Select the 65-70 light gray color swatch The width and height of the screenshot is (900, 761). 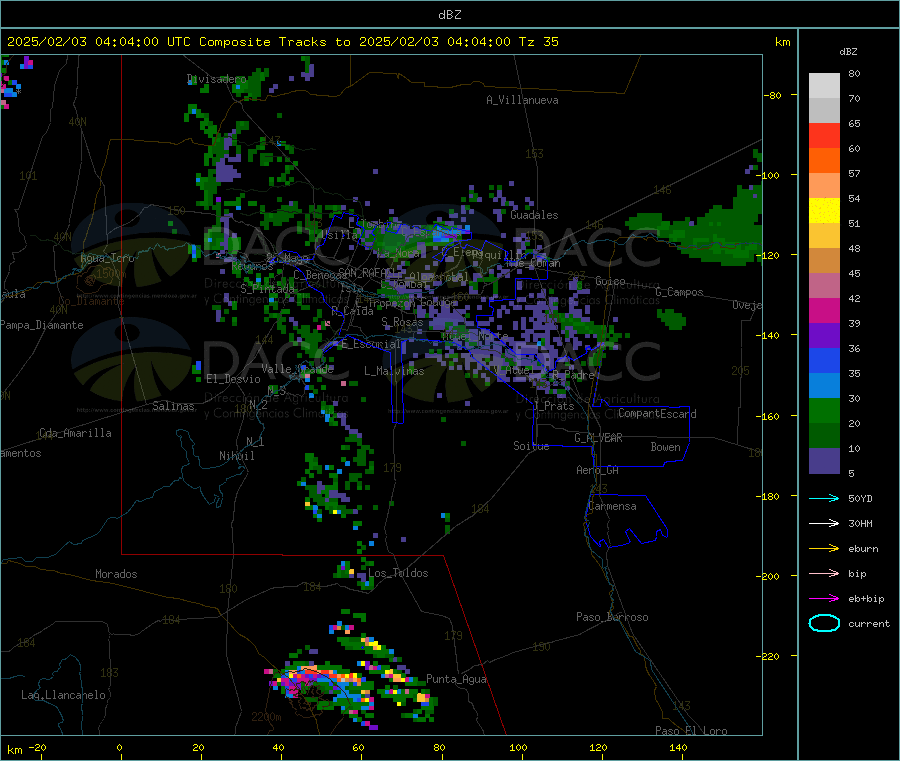point(824,111)
